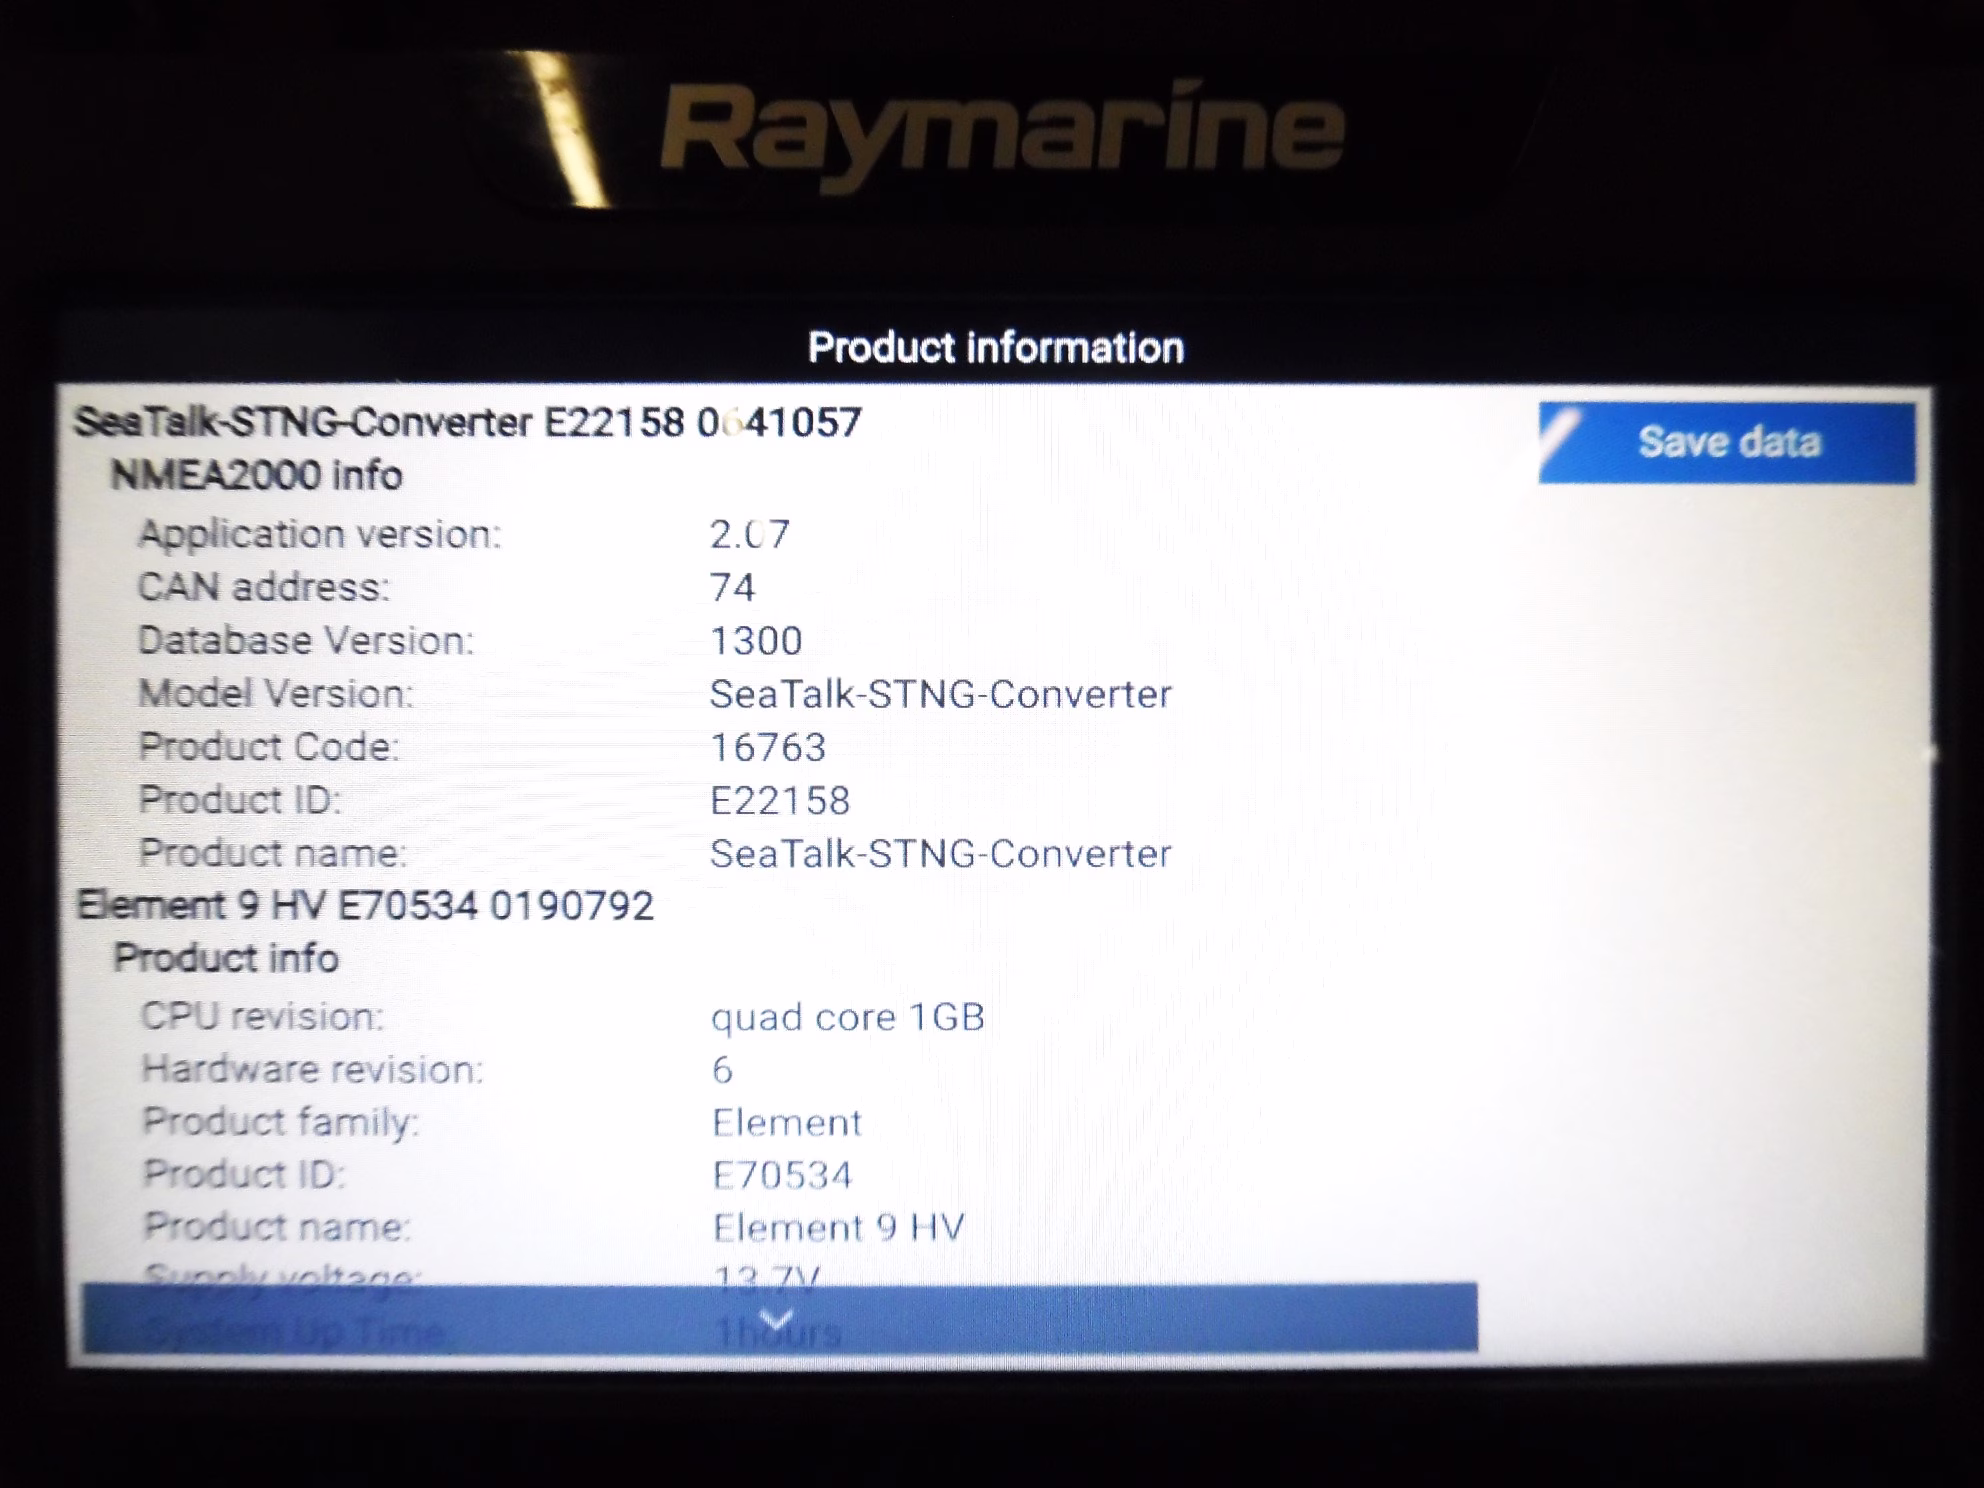The width and height of the screenshot is (1984, 1488).
Task: Select the Element 9 HV E70534 heading
Action: [x=366, y=905]
